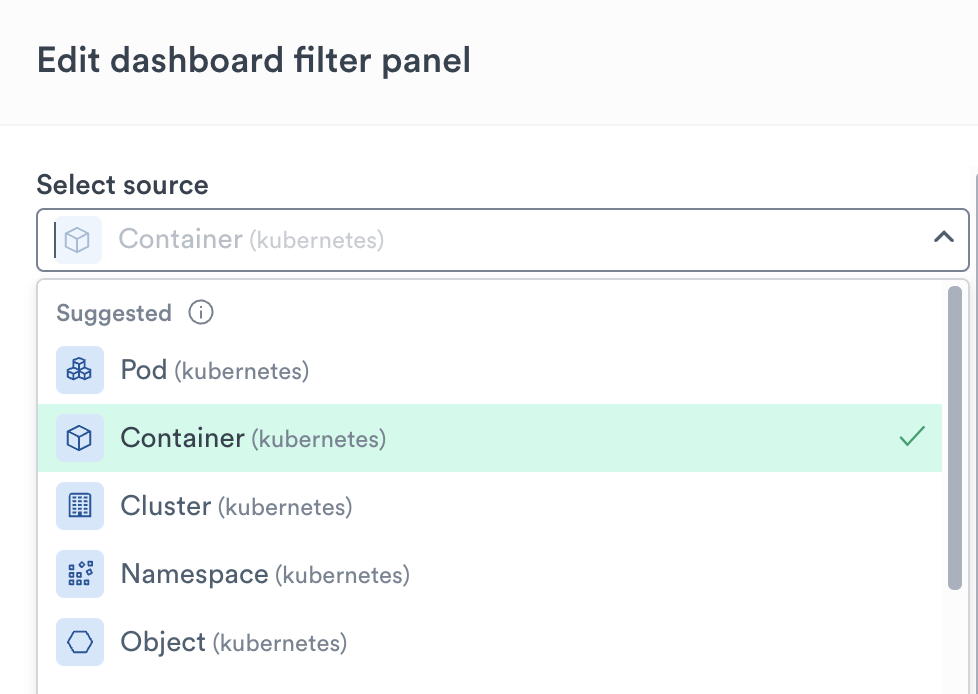This screenshot has width=978, height=694.
Task: Click the Container cube icon in list
Action: [79, 438]
